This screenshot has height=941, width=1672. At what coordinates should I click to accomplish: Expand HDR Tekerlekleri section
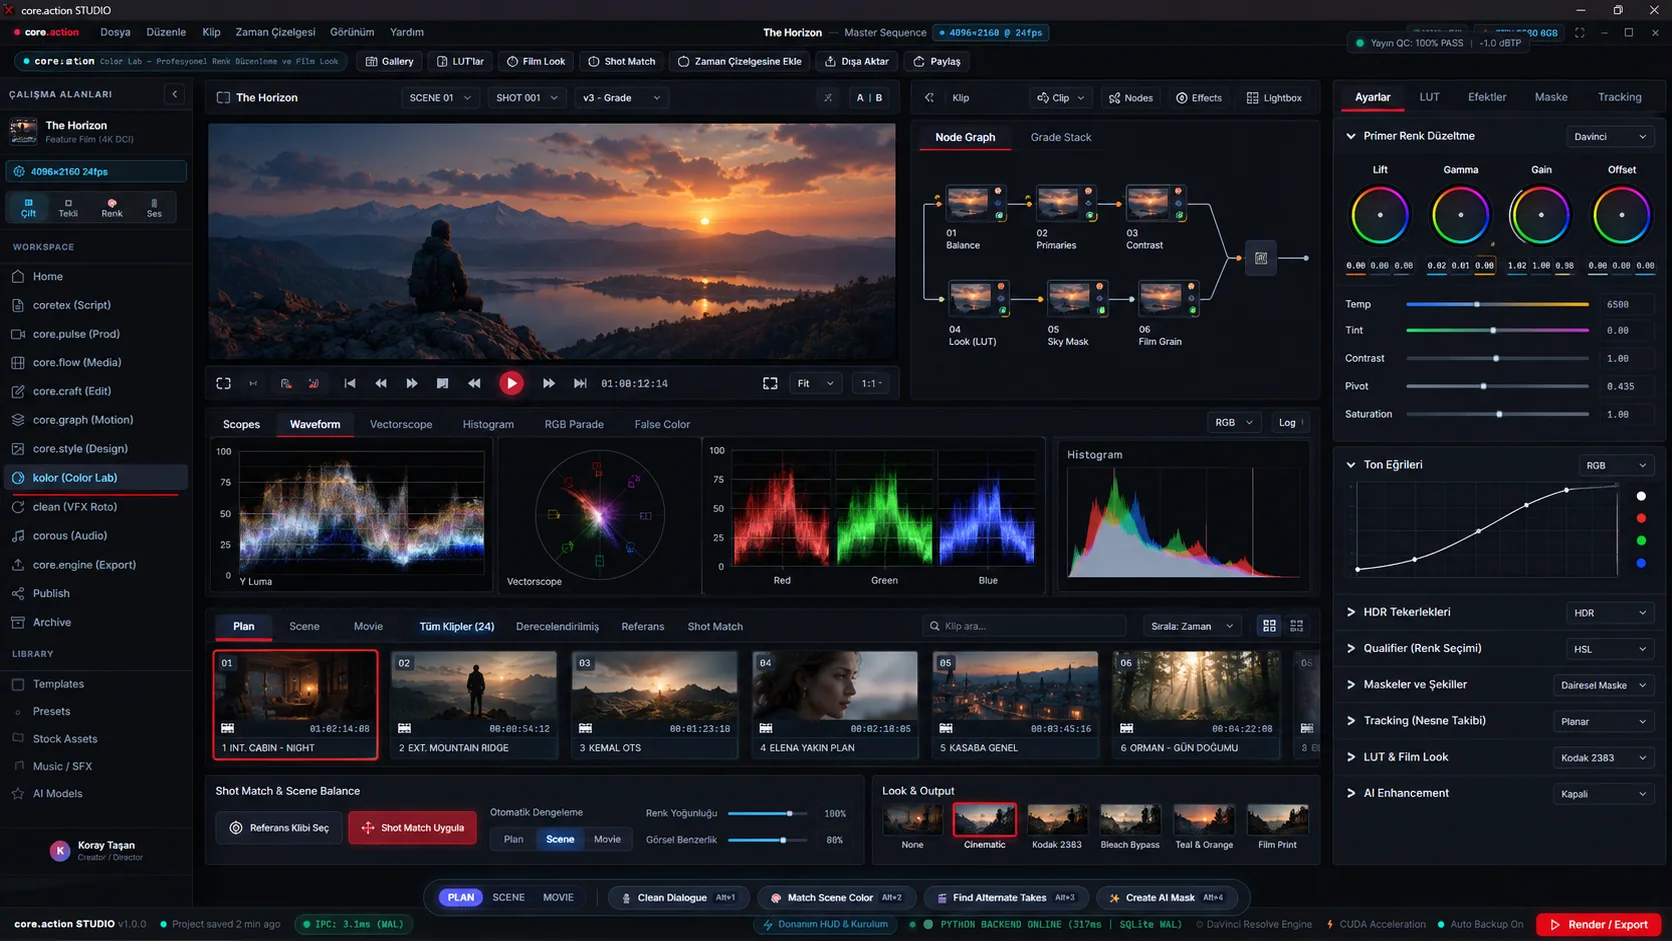pyautogui.click(x=1350, y=612)
